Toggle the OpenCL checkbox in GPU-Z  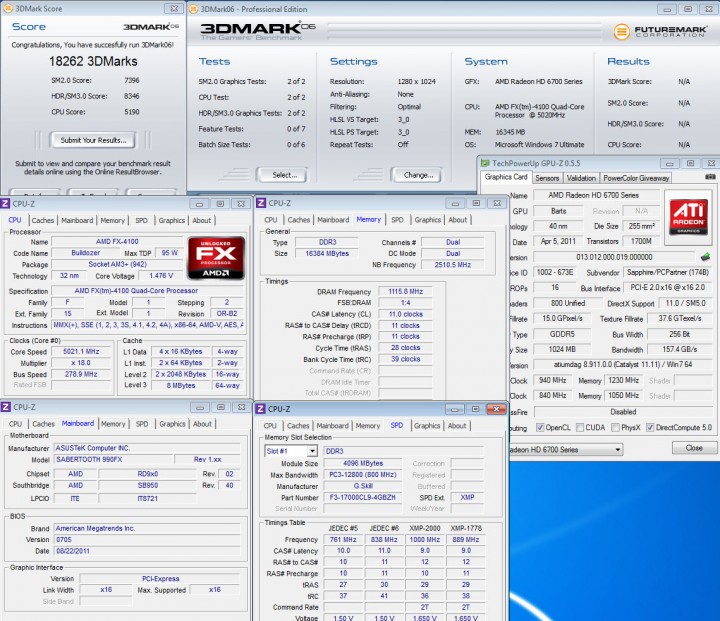[x=540, y=427]
